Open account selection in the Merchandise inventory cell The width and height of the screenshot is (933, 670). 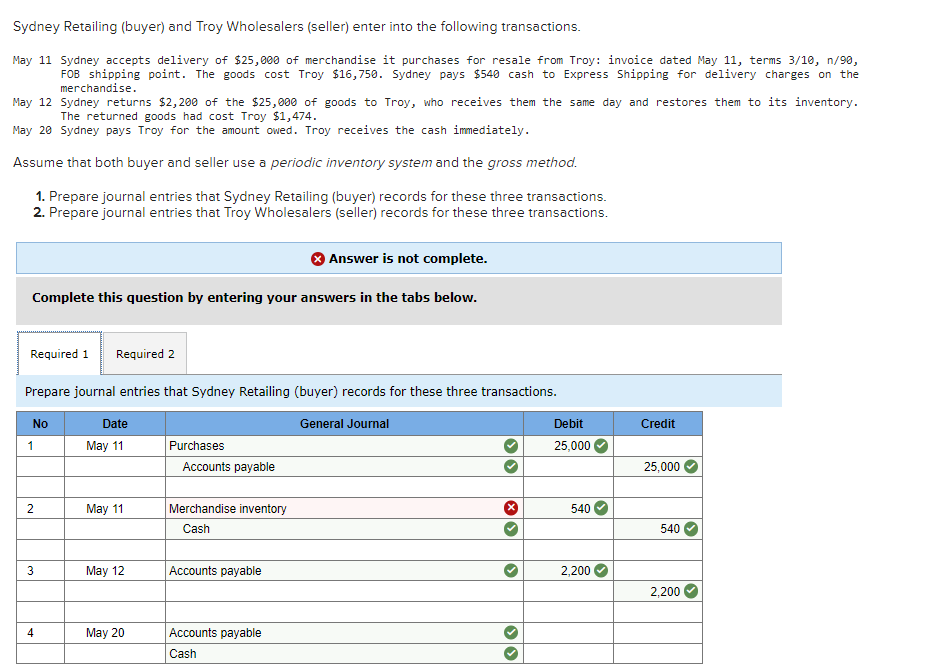[x=330, y=508]
